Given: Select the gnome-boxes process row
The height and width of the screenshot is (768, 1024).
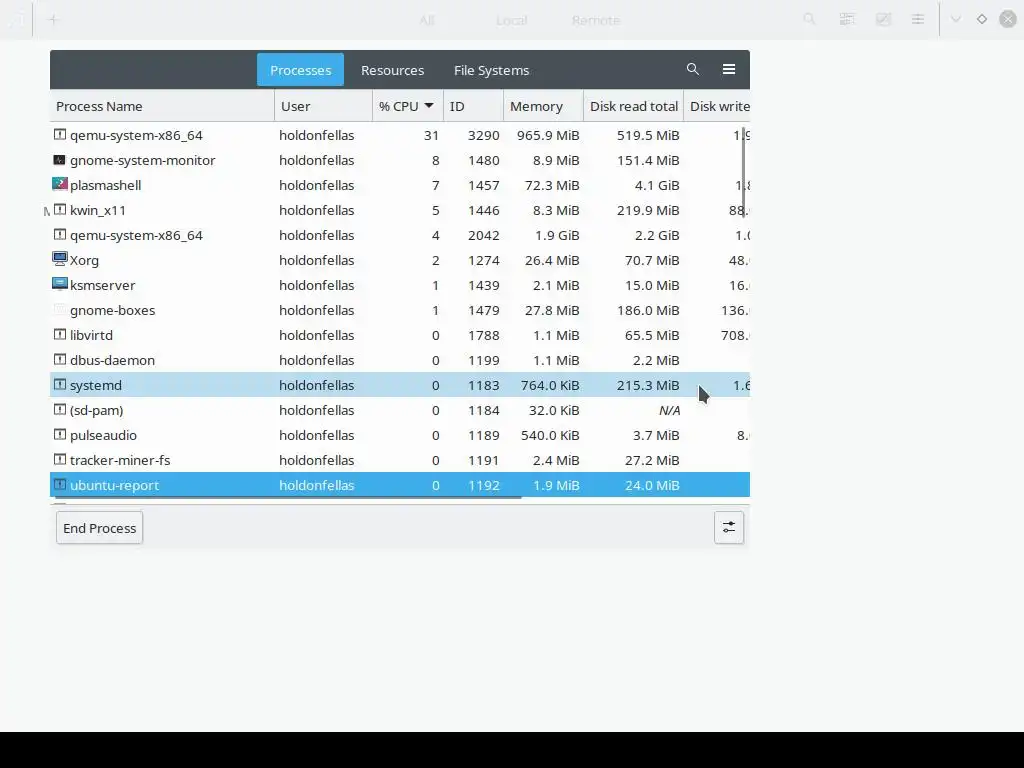Looking at the screenshot, I should click(400, 310).
